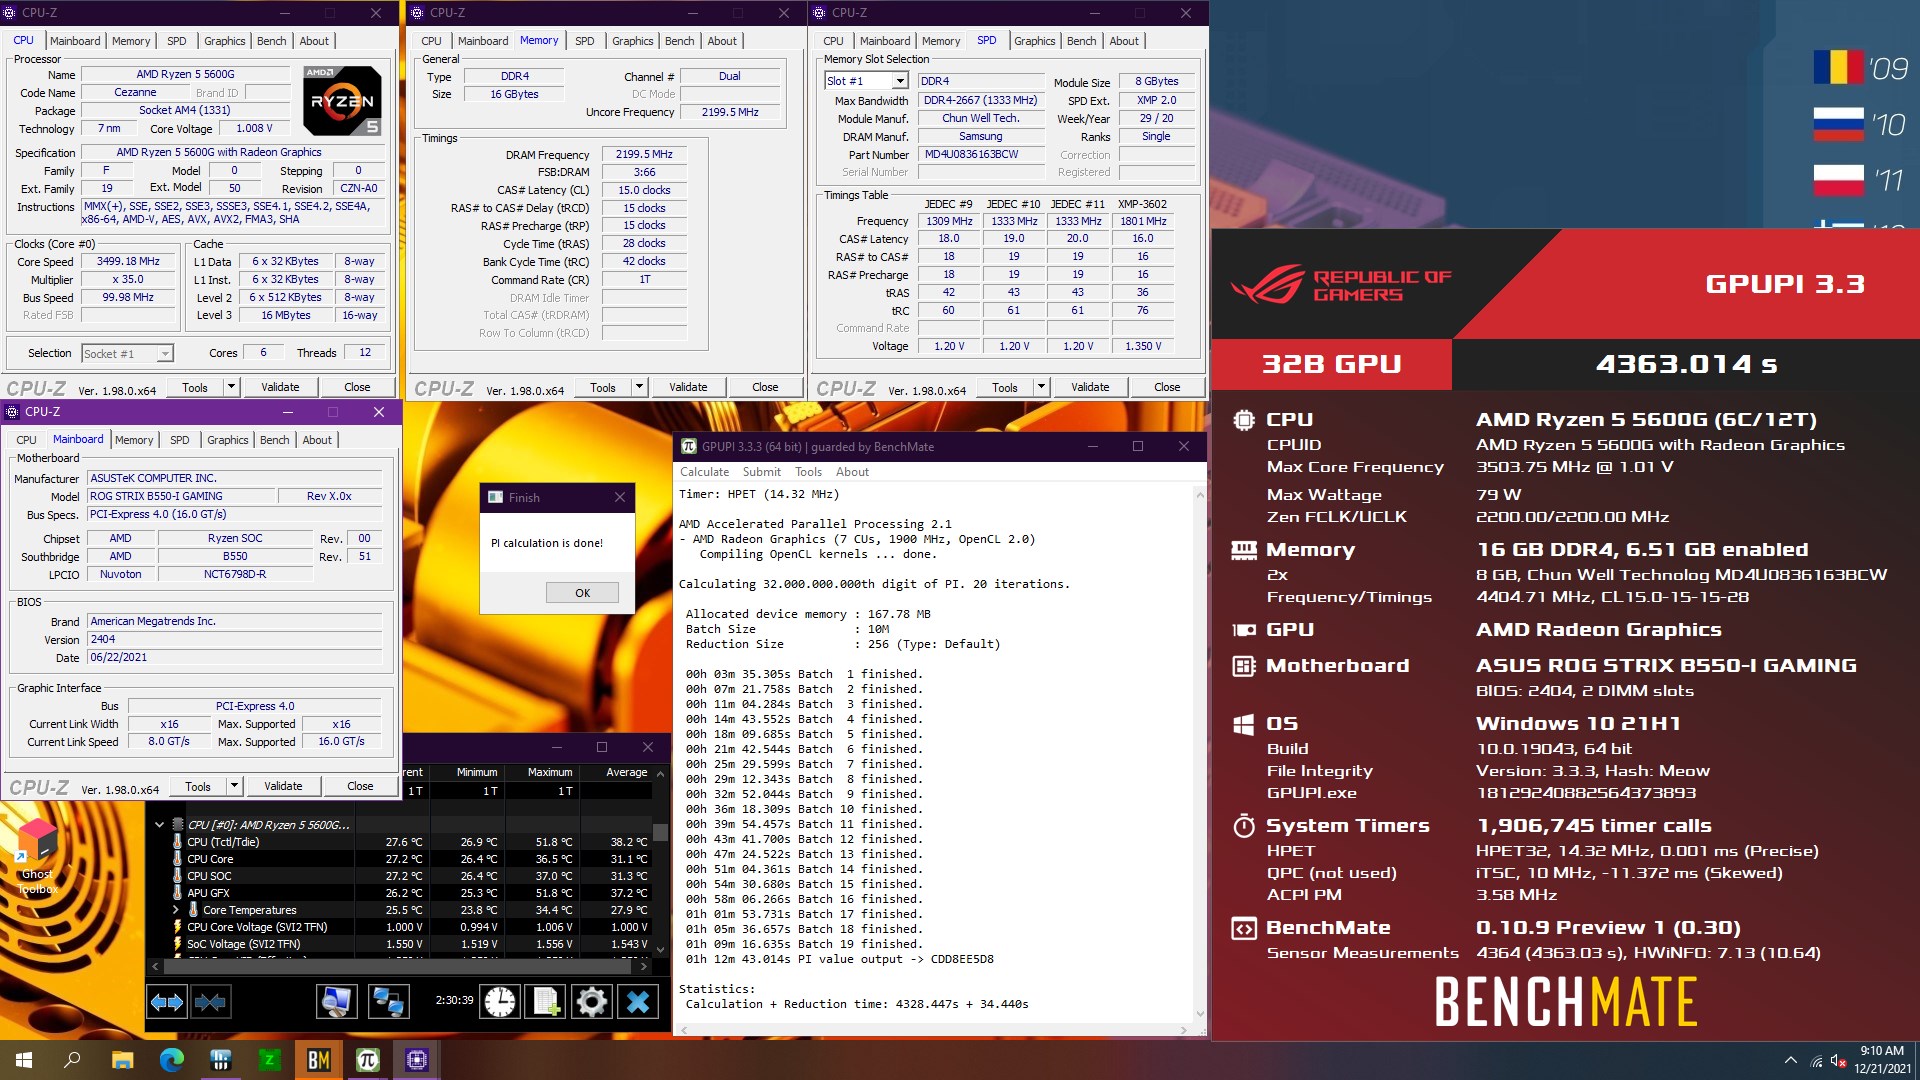Open the Slot #1 memory slot dropdown

(900, 81)
